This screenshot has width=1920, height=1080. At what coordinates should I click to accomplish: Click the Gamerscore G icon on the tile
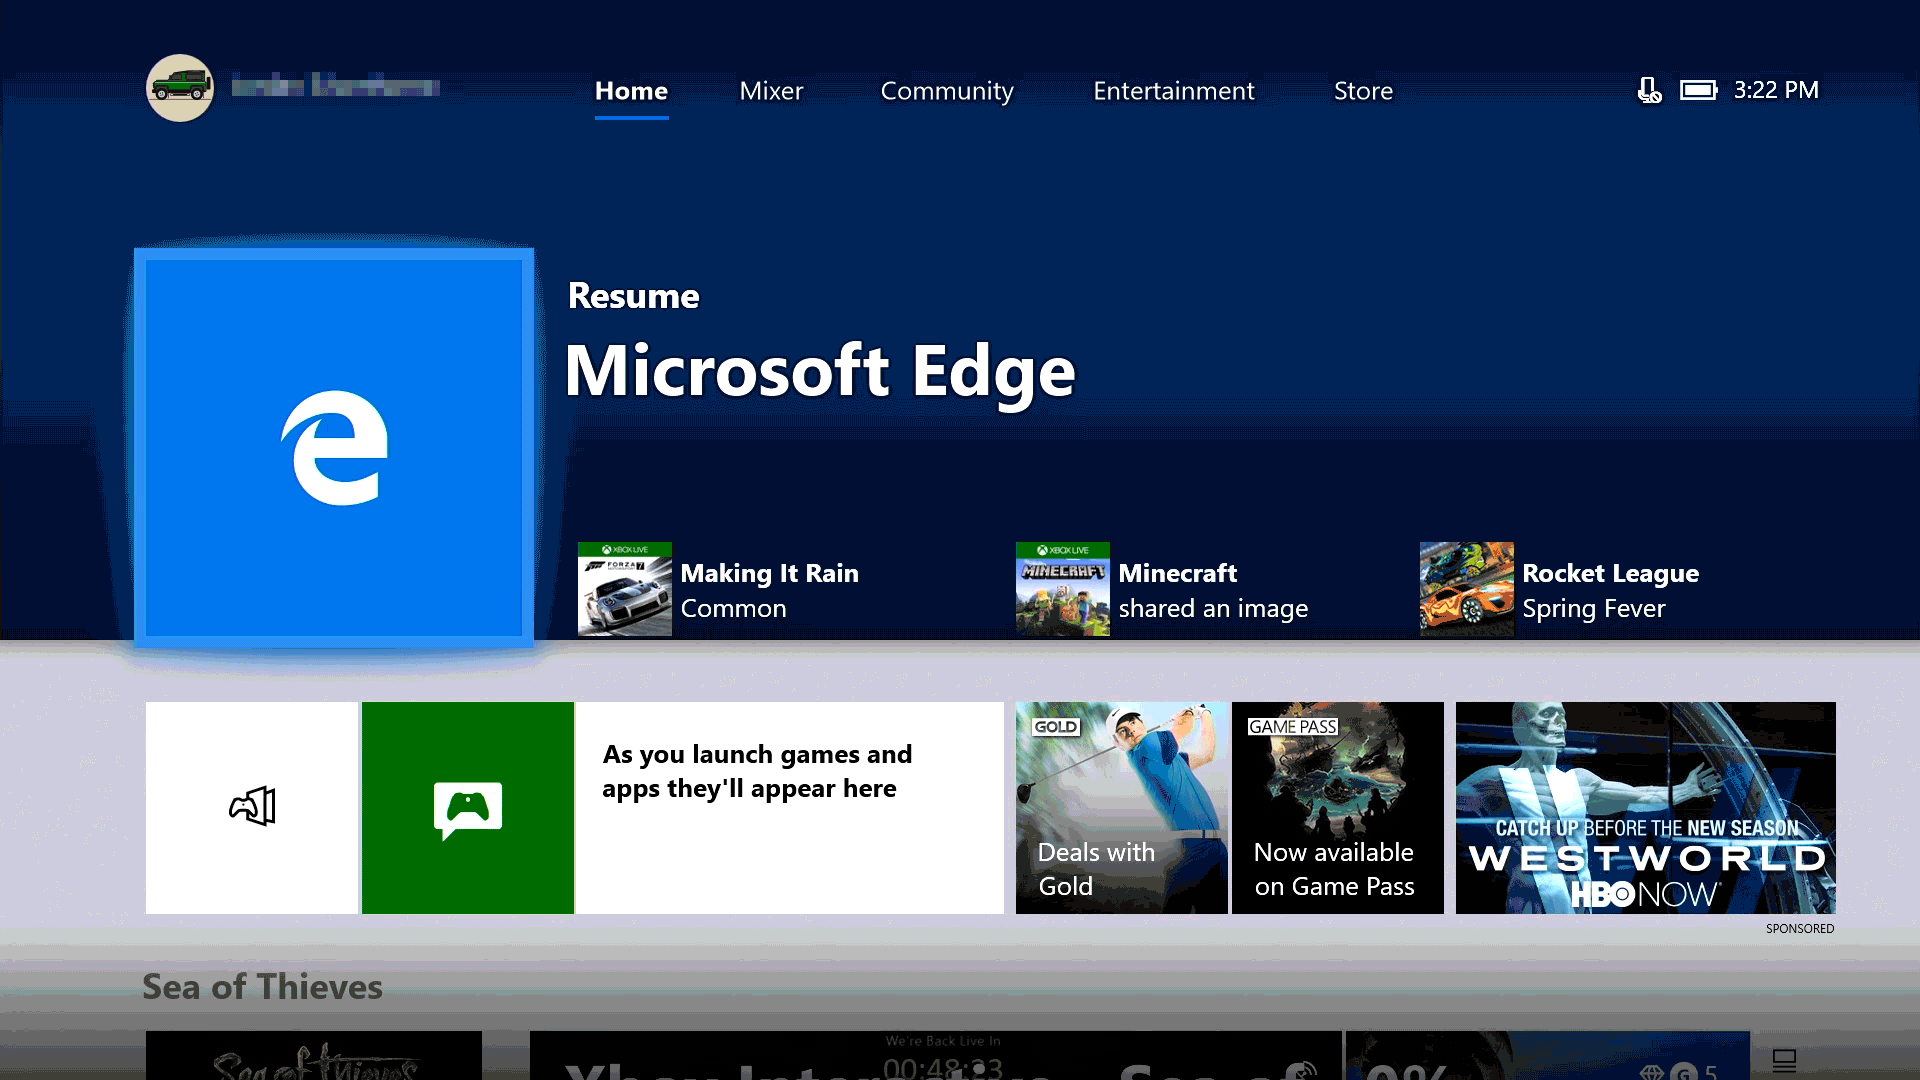click(x=1683, y=1071)
